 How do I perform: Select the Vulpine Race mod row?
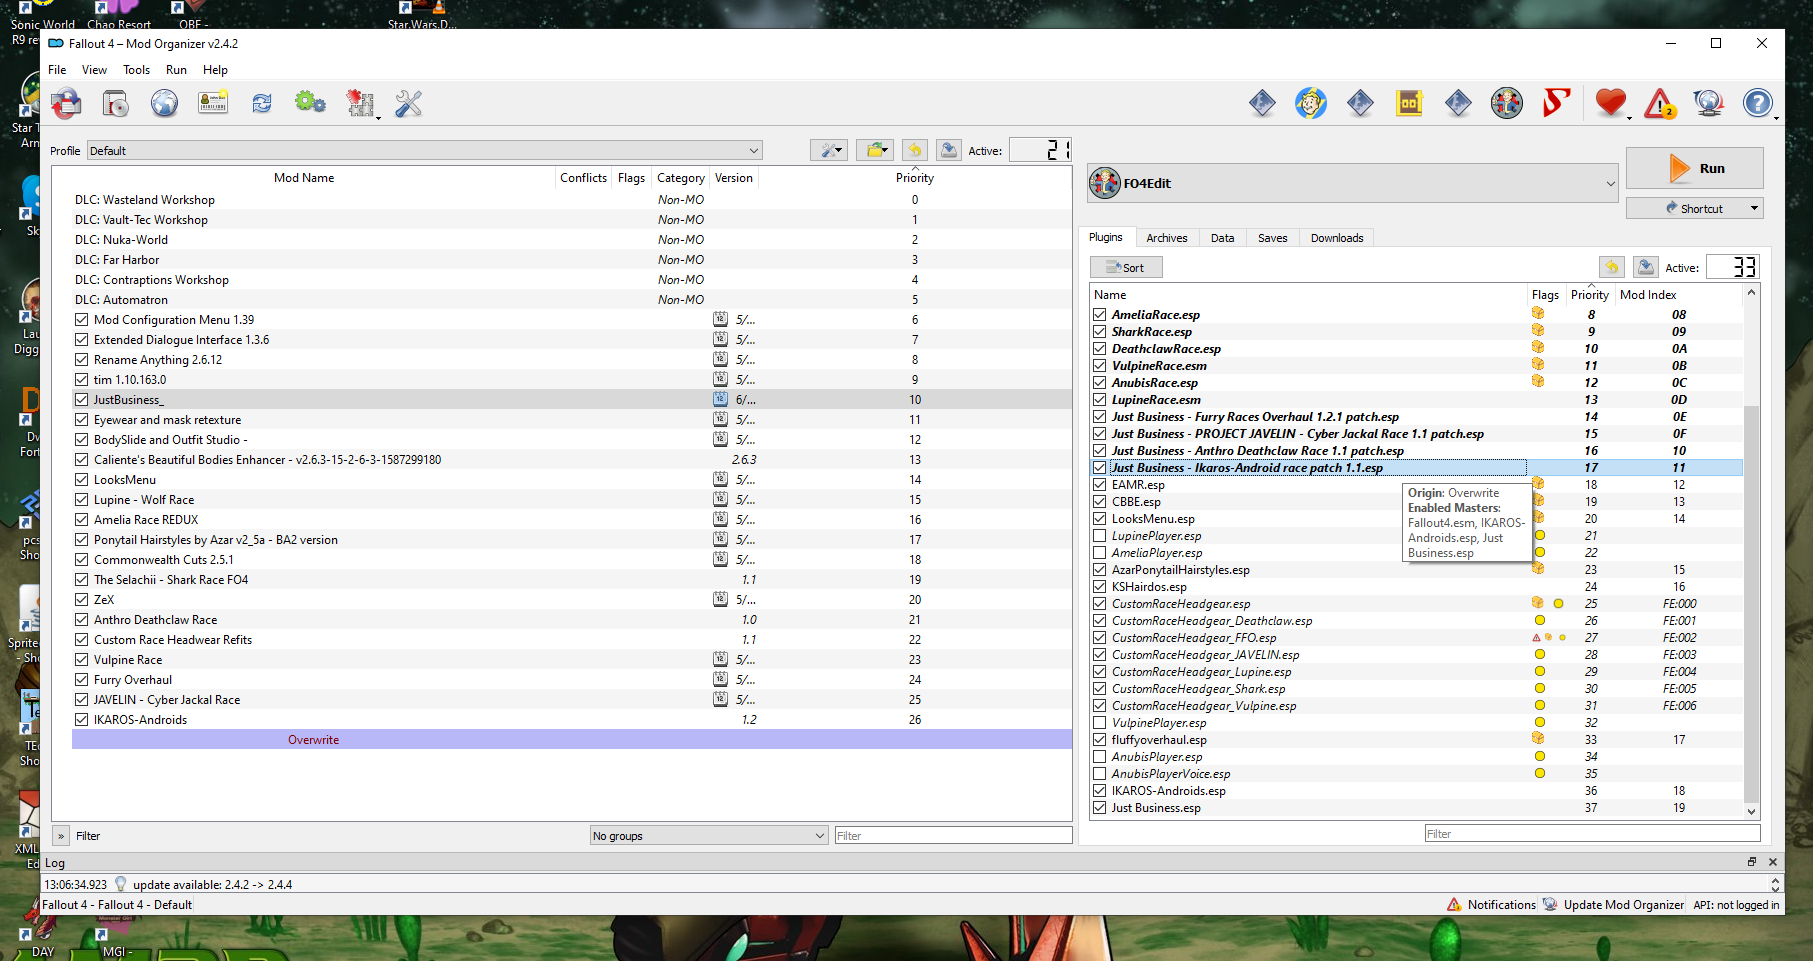click(572, 660)
